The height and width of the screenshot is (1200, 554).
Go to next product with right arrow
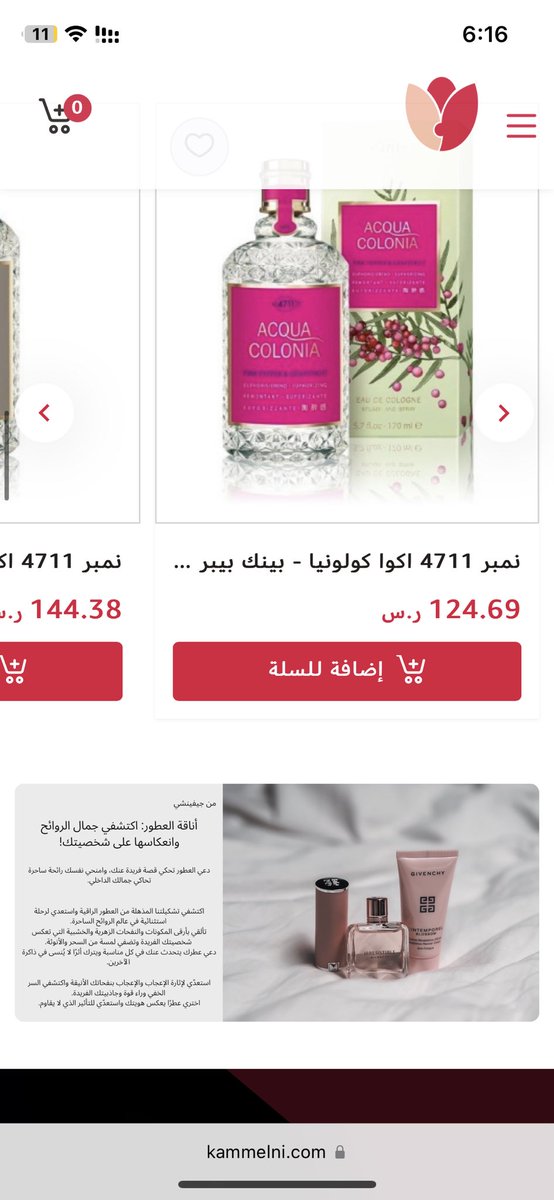503,412
